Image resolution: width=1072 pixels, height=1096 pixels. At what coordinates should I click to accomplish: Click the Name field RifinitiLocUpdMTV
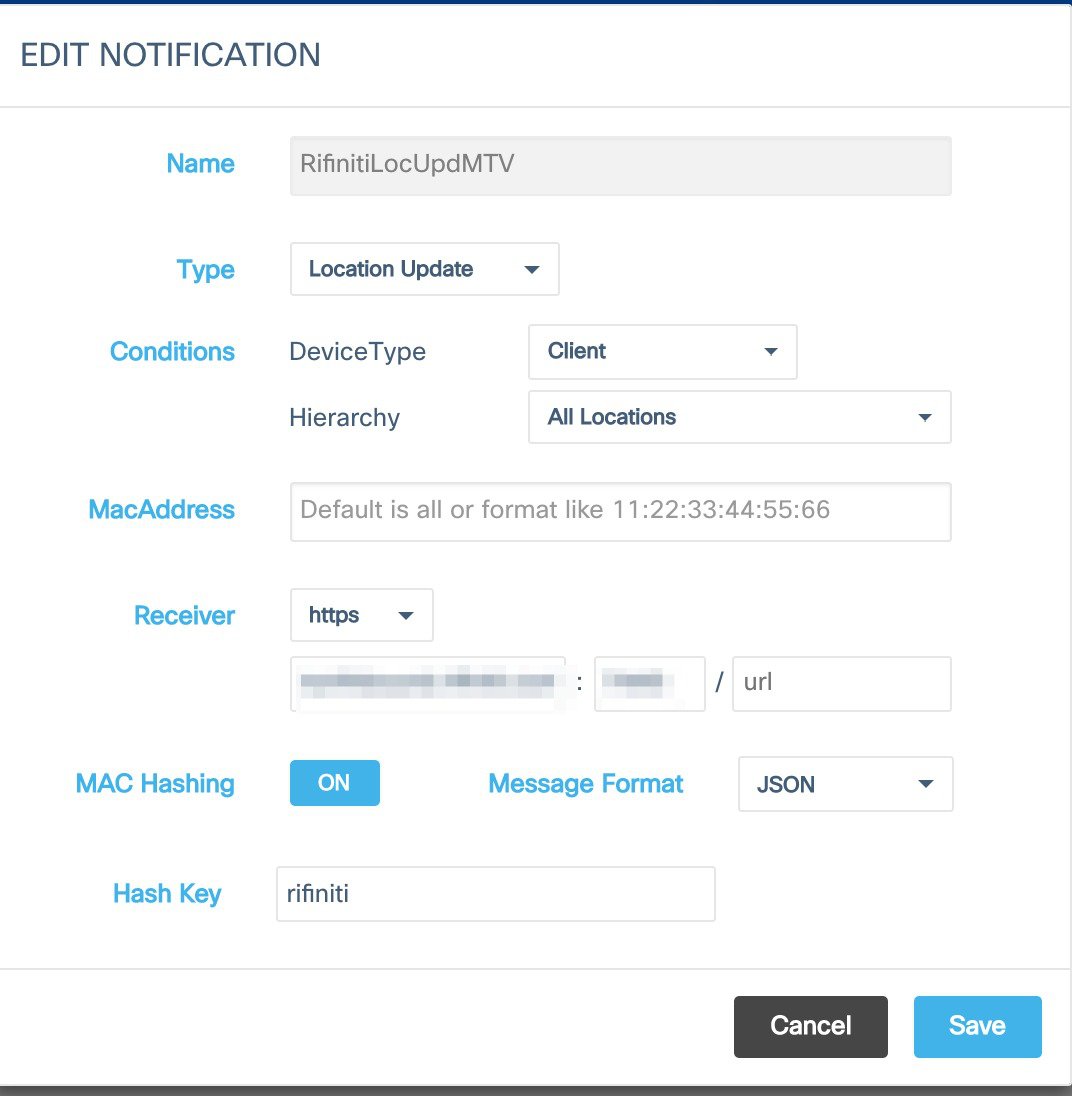tap(620, 165)
